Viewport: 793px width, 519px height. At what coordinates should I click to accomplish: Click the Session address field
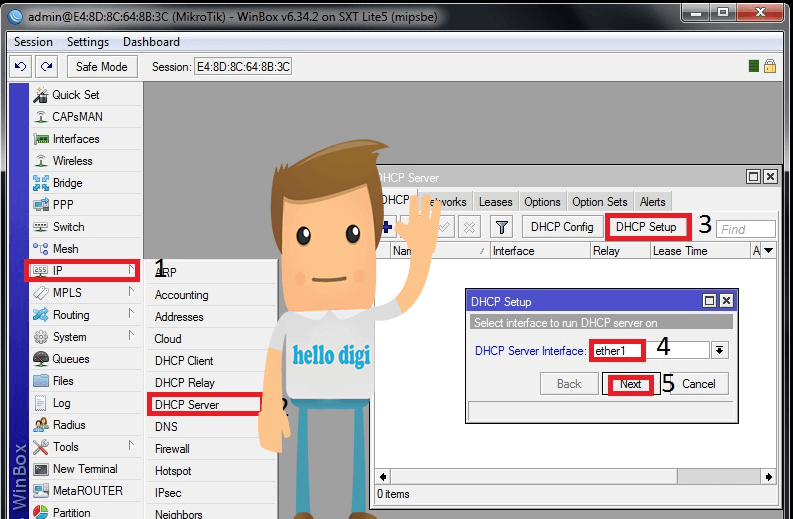click(x=243, y=67)
